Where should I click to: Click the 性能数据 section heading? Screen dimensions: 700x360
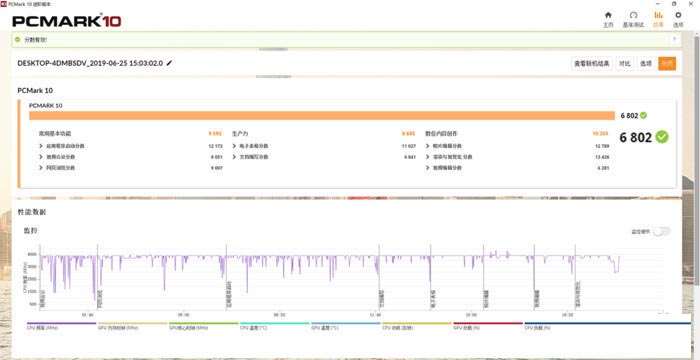(32, 212)
